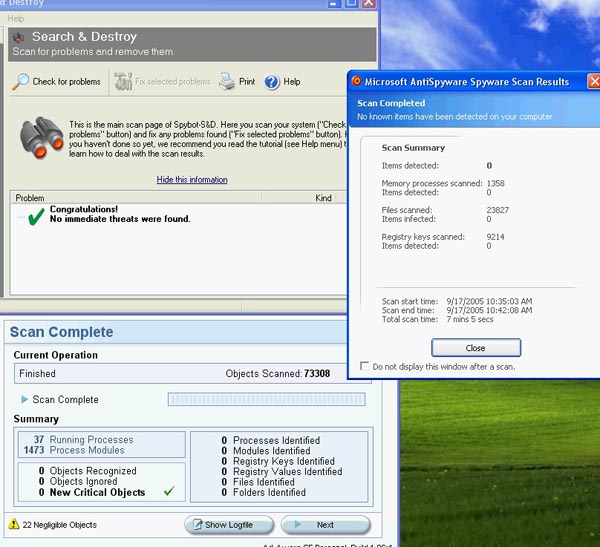
Task: Click the green checkmark next to Congratulations
Action: click(36, 217)
